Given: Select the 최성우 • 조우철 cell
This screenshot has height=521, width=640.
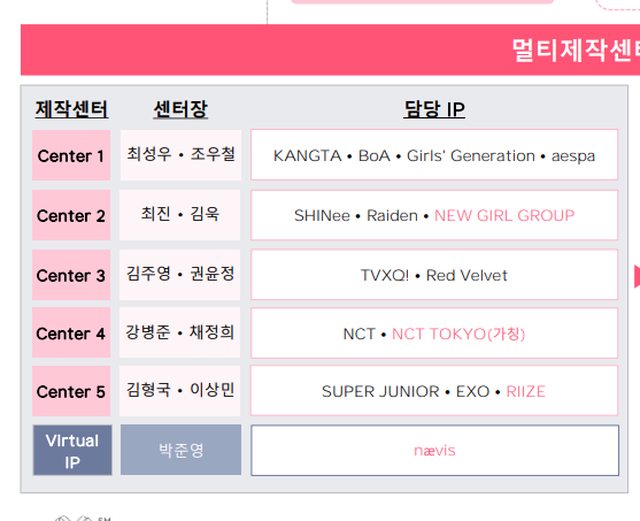Looking at the screenshot, I should coord(181,155).
